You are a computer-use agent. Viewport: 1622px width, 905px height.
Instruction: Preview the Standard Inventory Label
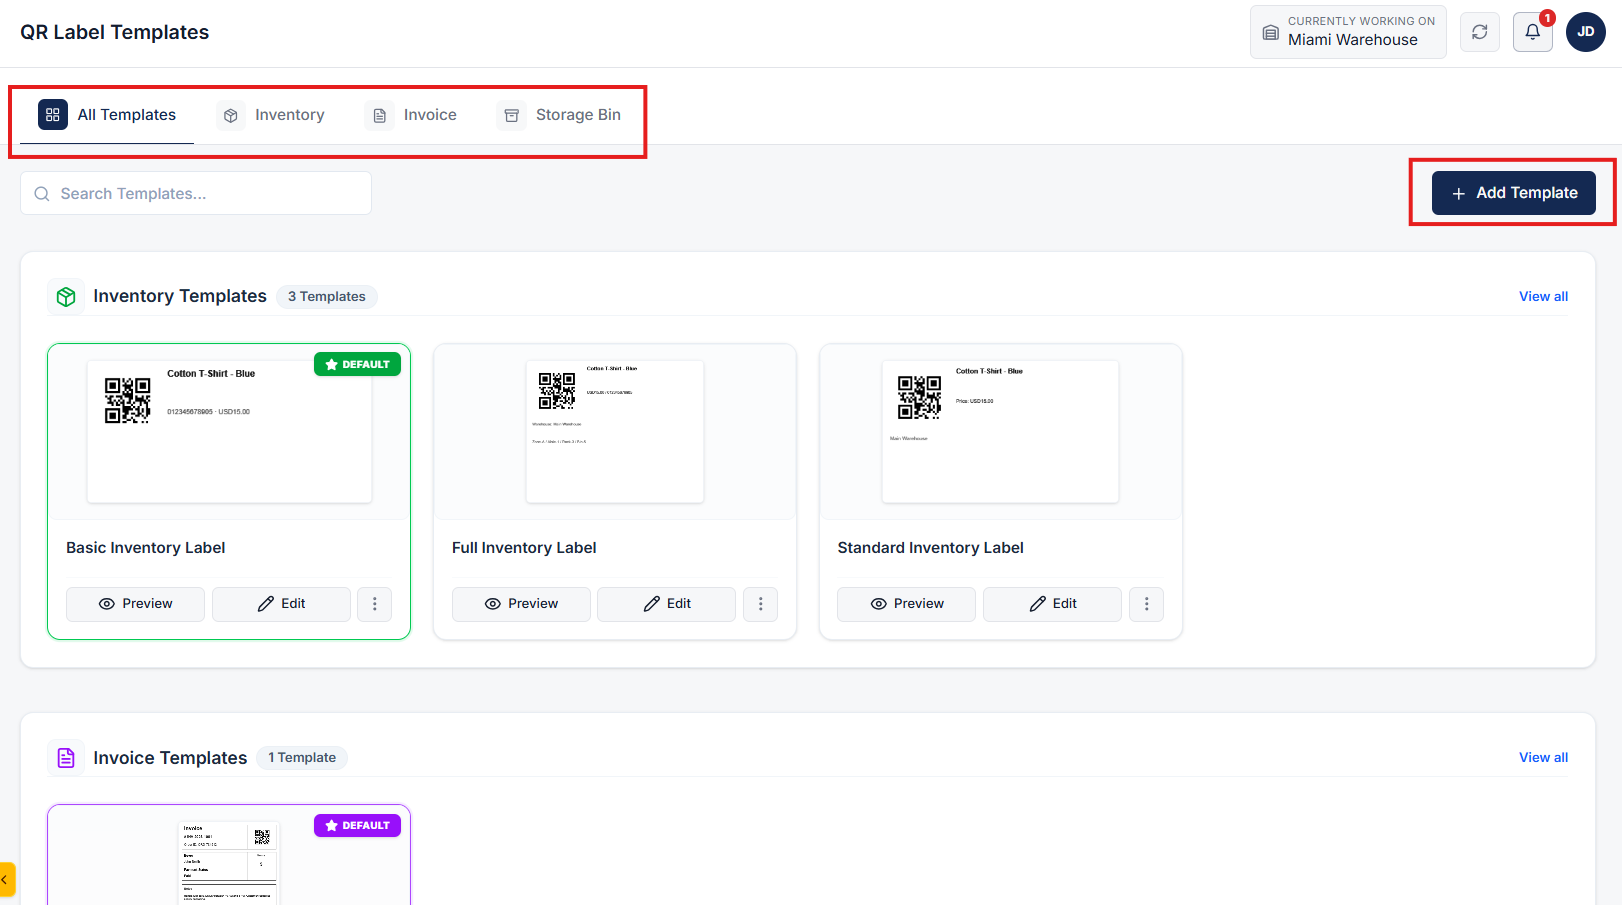[906, 604]
